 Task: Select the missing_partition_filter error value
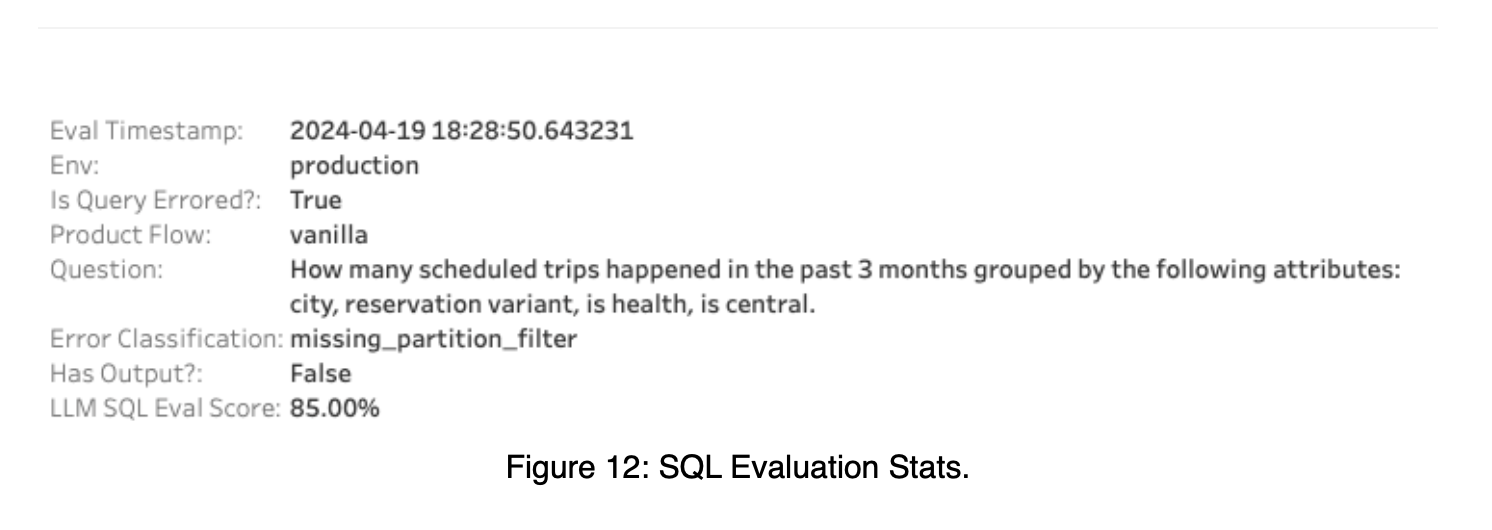click(x=433, y=340)
